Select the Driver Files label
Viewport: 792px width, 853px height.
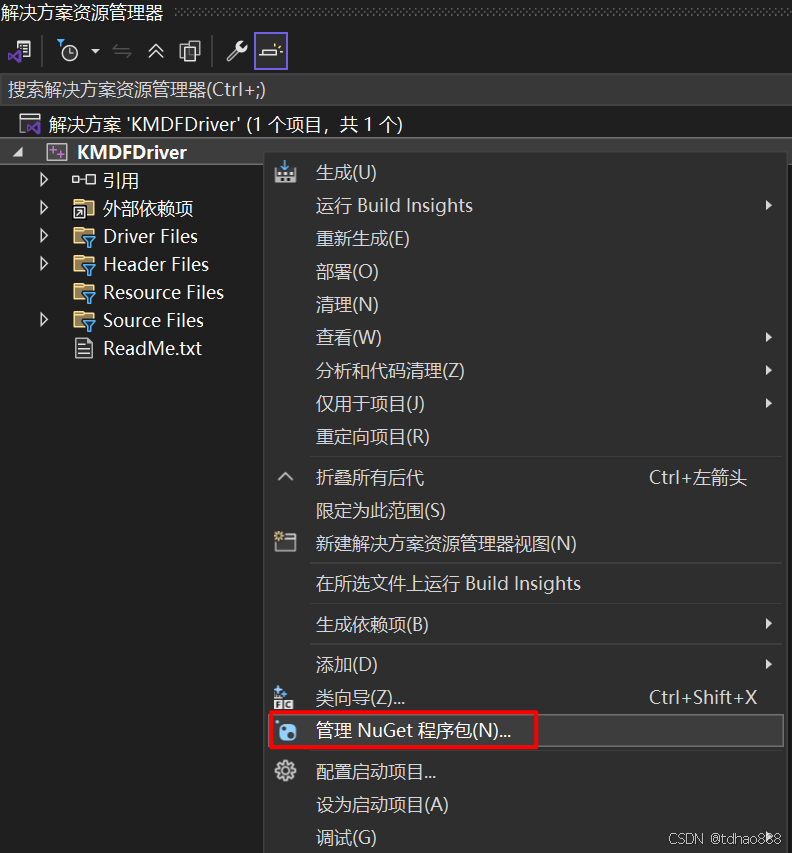coord(151,236)
